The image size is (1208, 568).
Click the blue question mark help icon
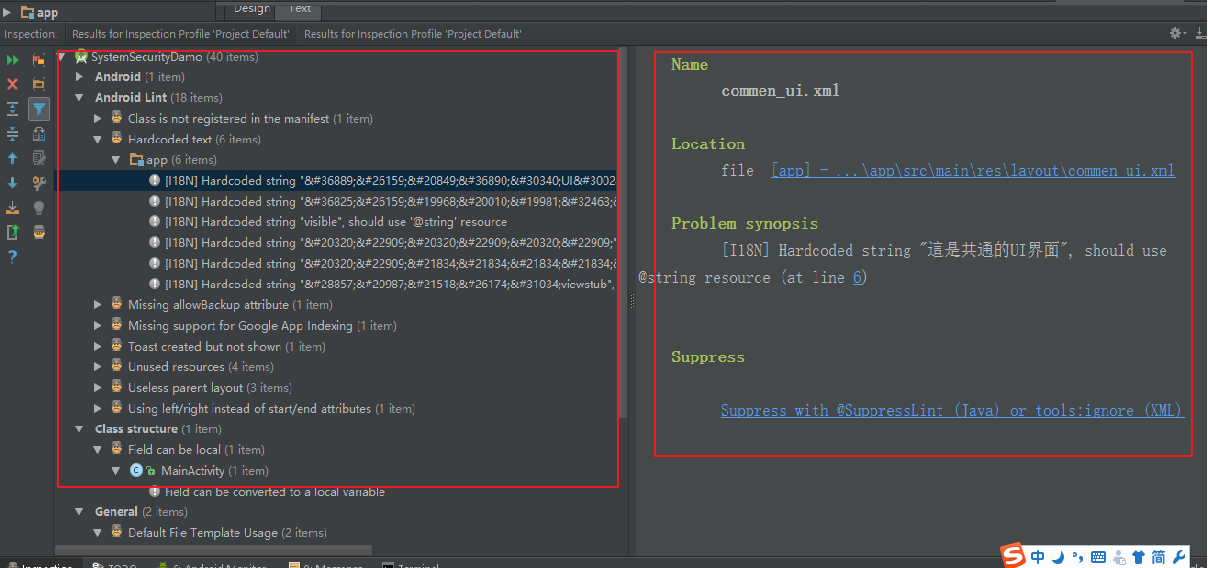click(x=13, y=257)
